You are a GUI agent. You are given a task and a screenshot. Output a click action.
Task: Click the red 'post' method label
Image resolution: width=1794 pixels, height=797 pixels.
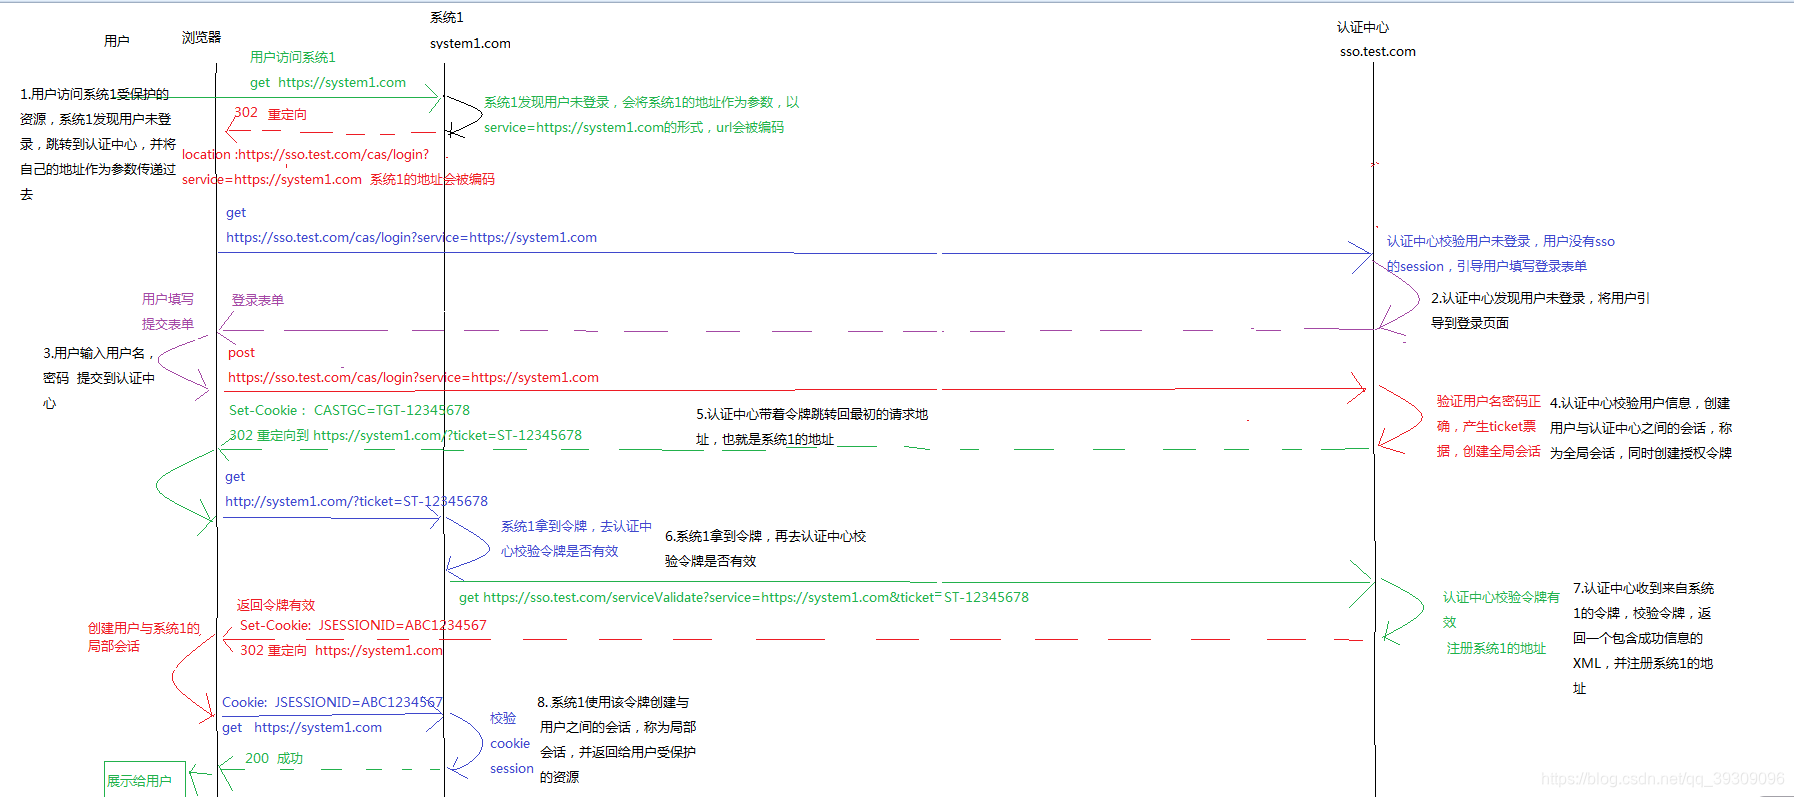click(x=241, y=352)
